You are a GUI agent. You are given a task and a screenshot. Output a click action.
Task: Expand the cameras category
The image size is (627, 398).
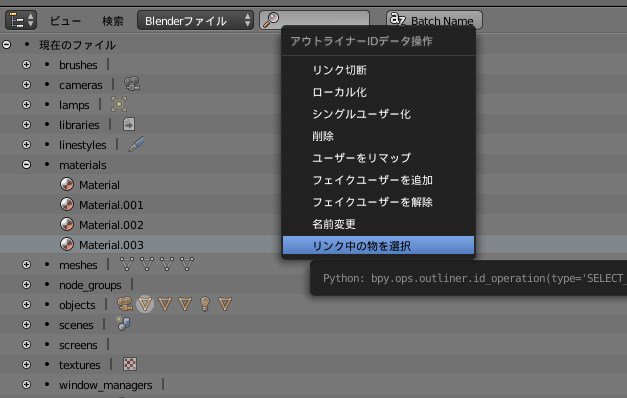coord(26,84)
